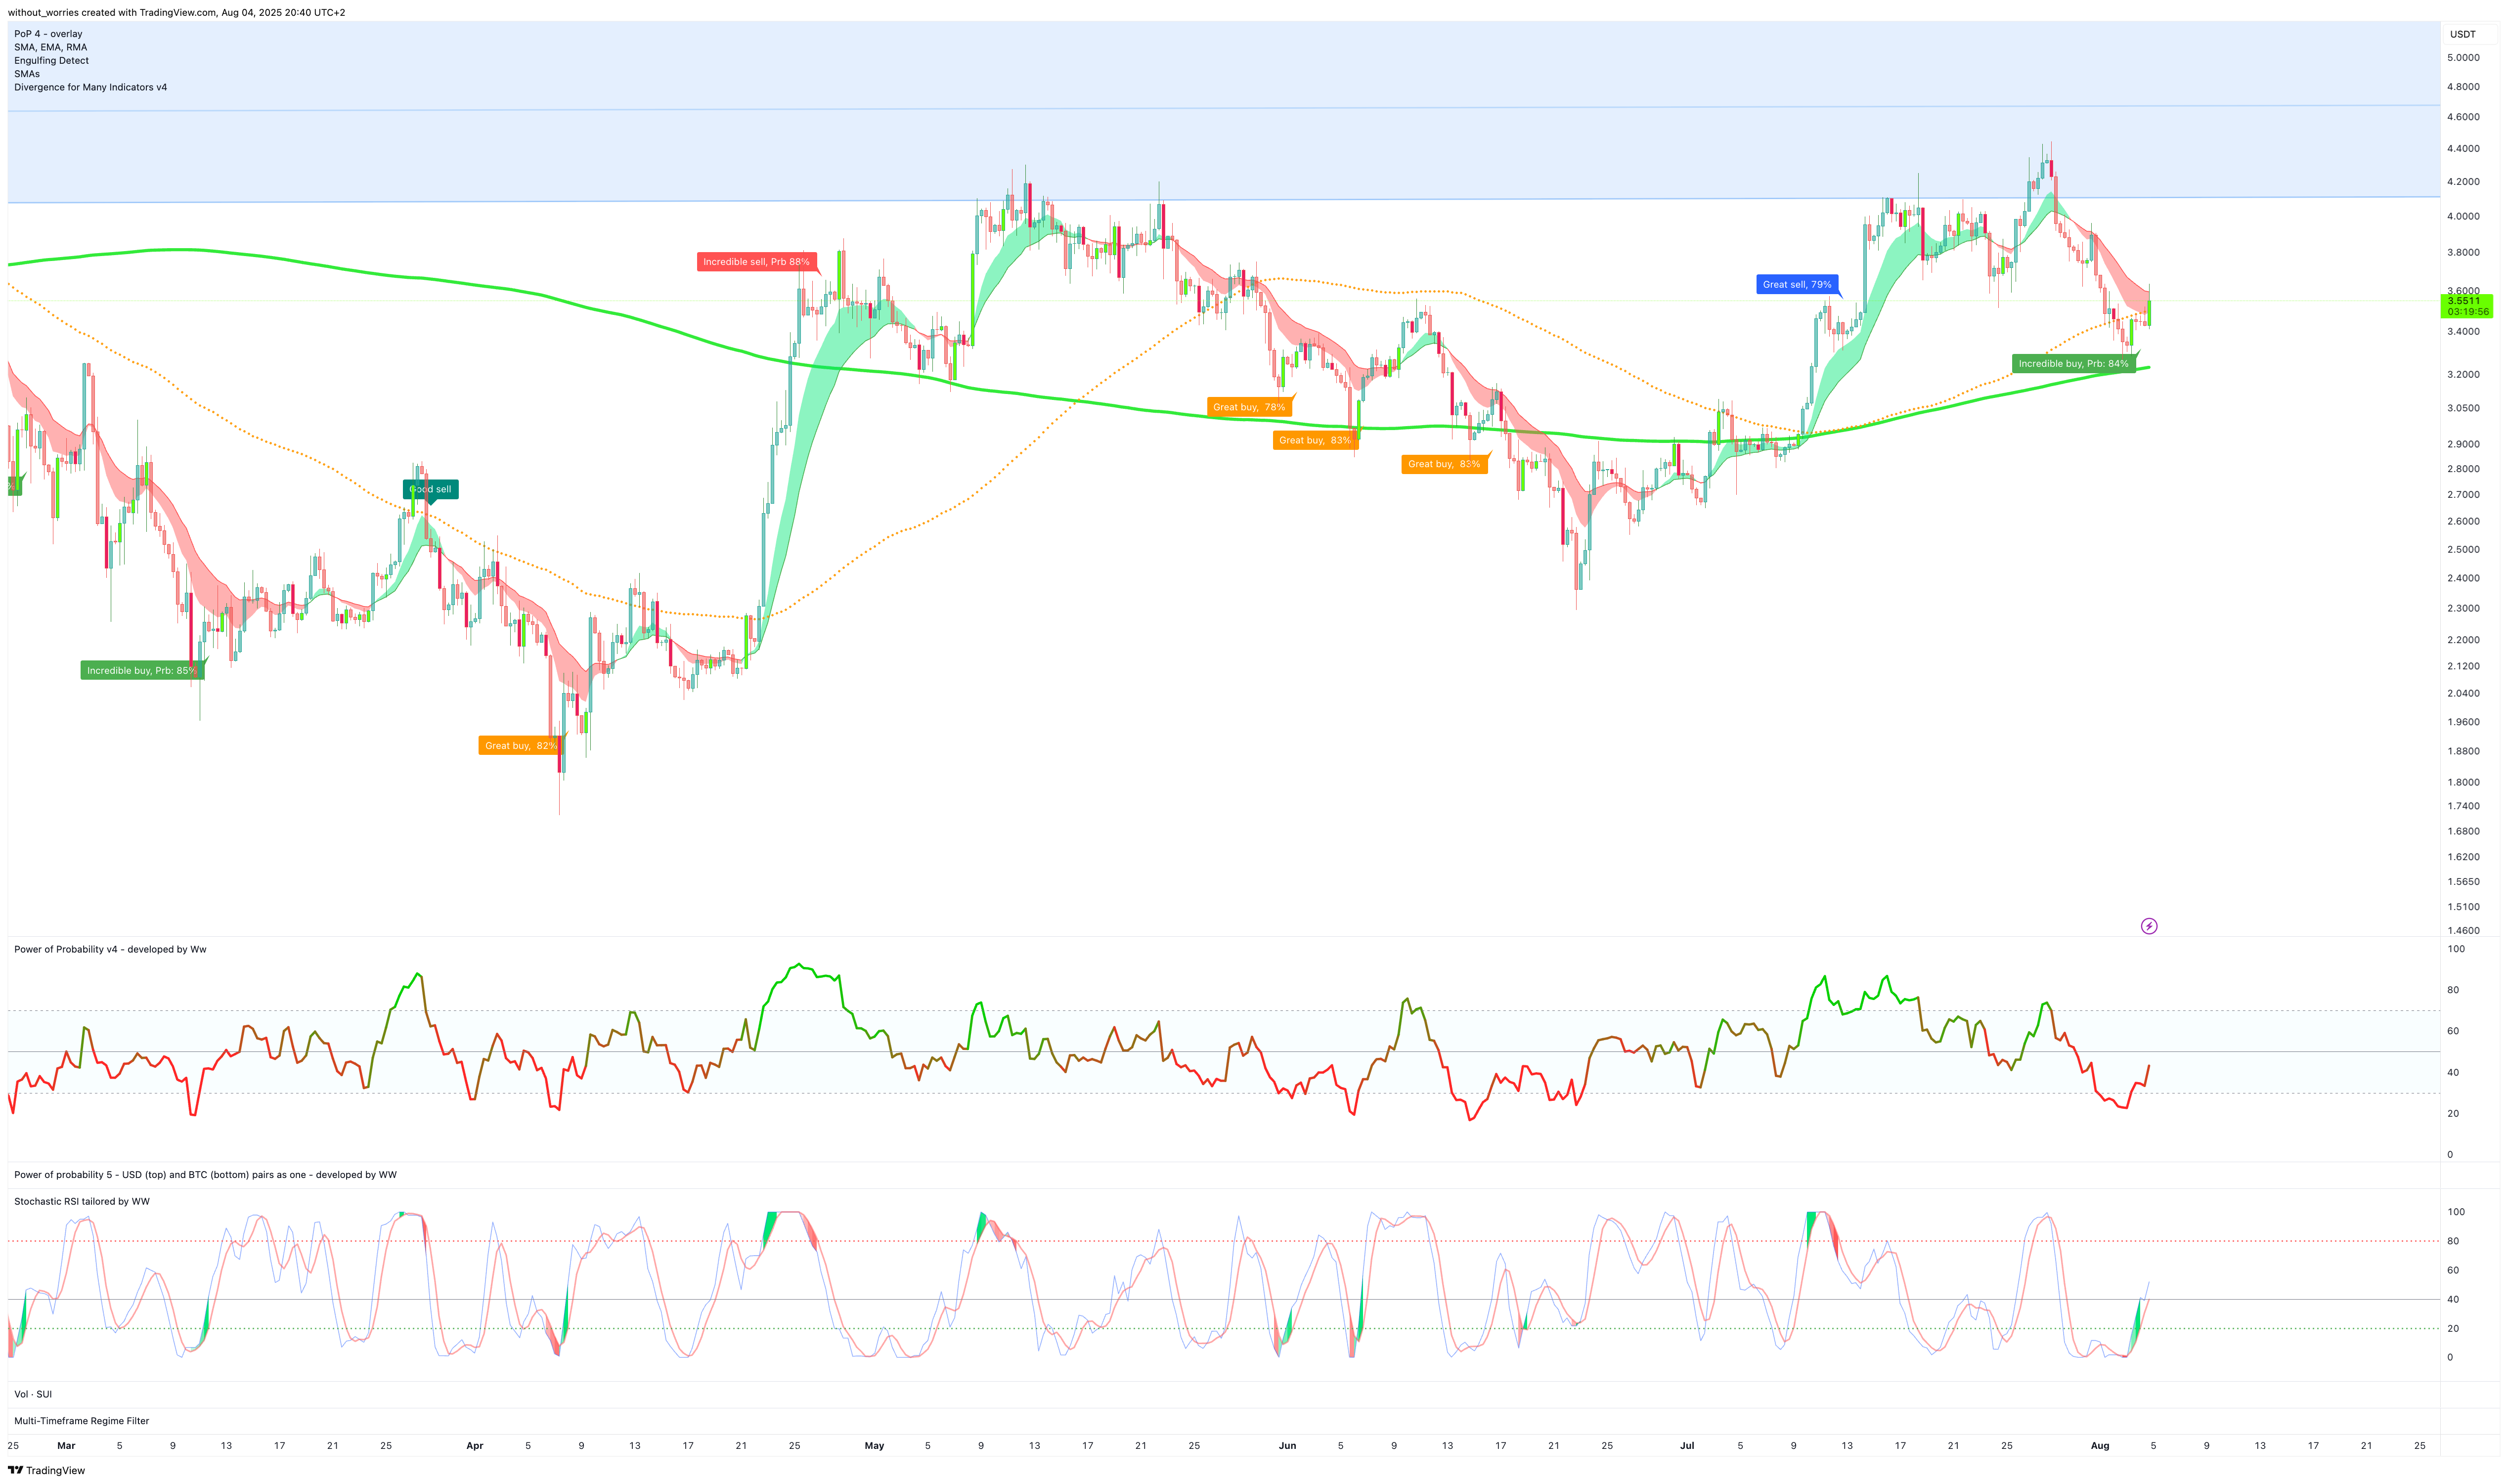Image resolution: width=2508 pixels, height=1484 pixels.
Task: Select the 'PoP 4 - overlay' indicator label
Action: pyautogui.click(x=48, y=34)
